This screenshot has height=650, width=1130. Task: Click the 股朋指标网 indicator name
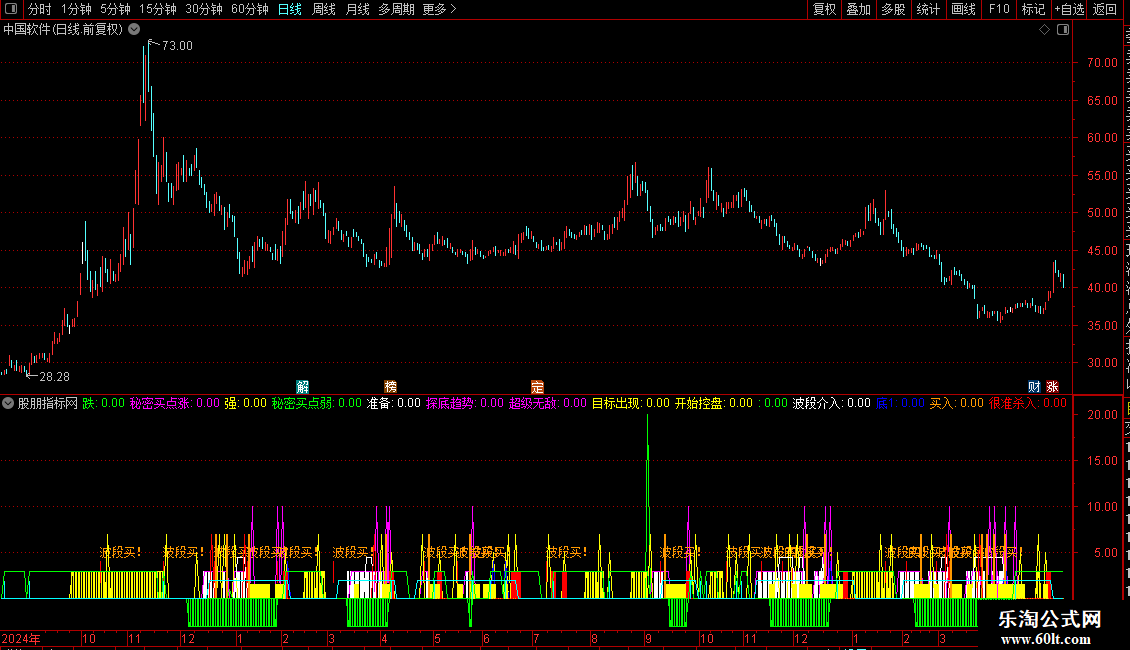[x=48, y=404]
